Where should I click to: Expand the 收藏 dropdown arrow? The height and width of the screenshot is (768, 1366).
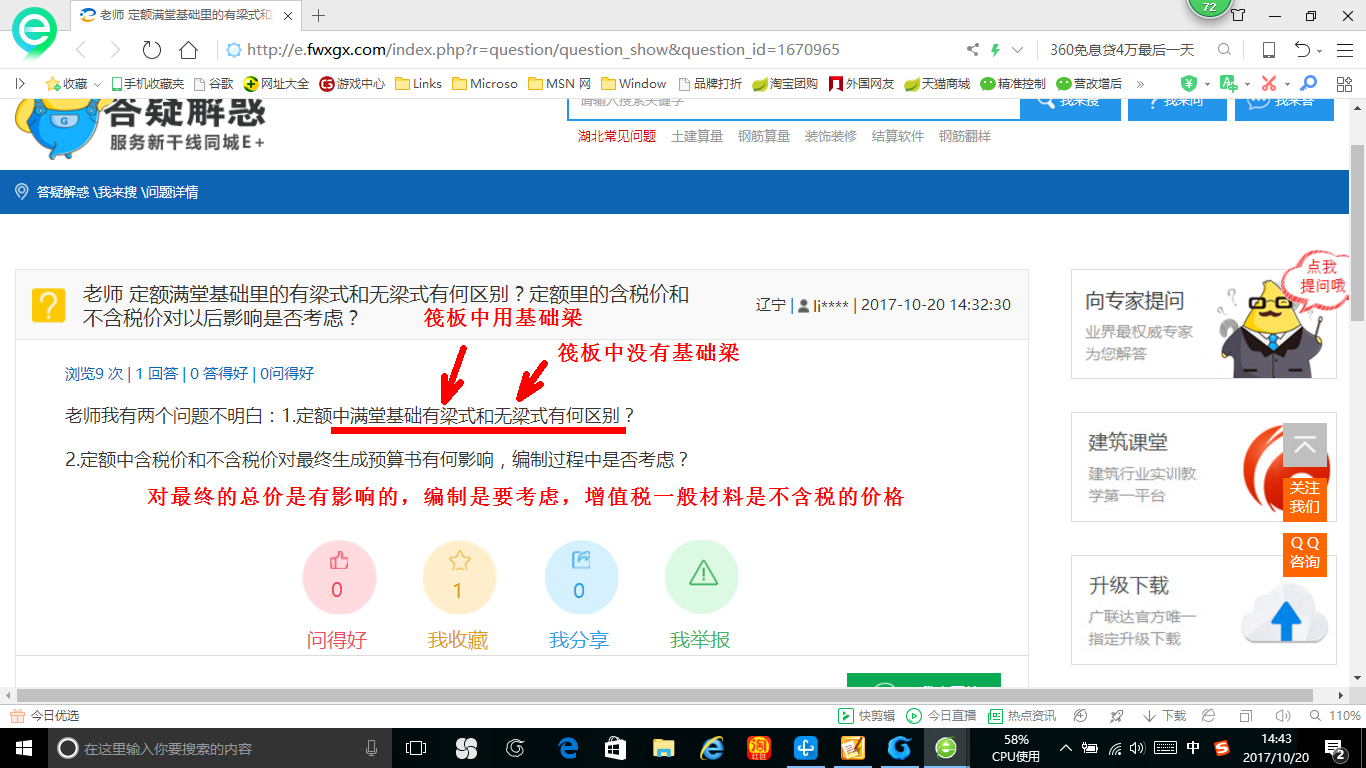pos(97,84)
